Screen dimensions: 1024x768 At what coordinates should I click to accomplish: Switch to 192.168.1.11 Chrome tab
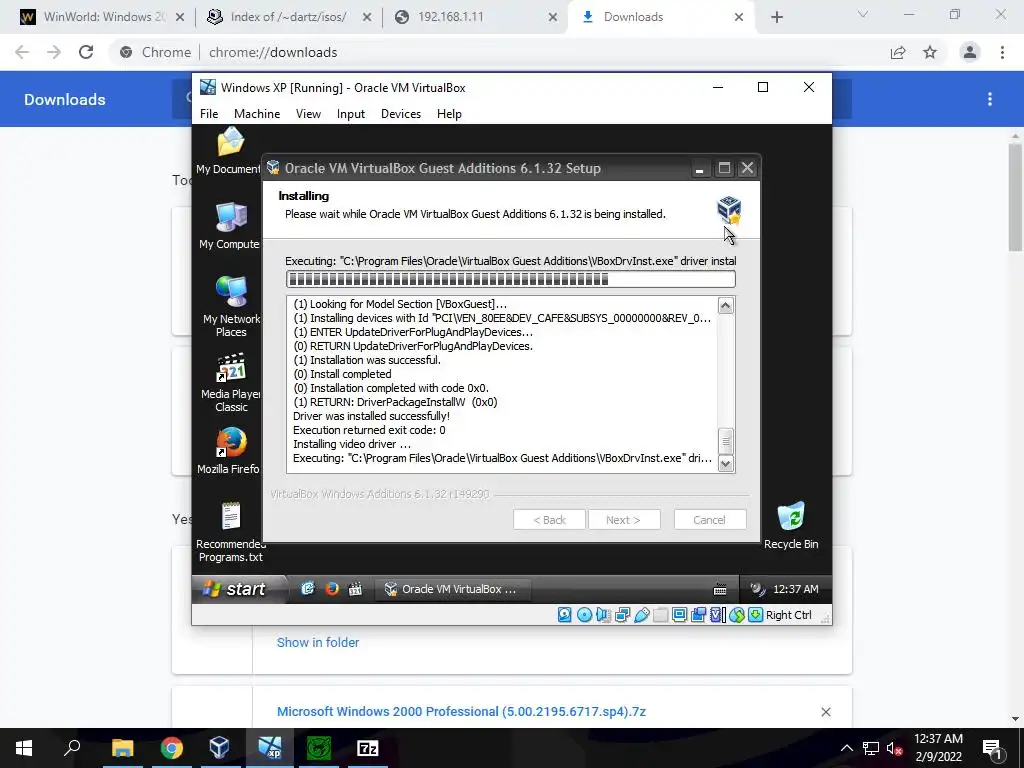[475, 17]
